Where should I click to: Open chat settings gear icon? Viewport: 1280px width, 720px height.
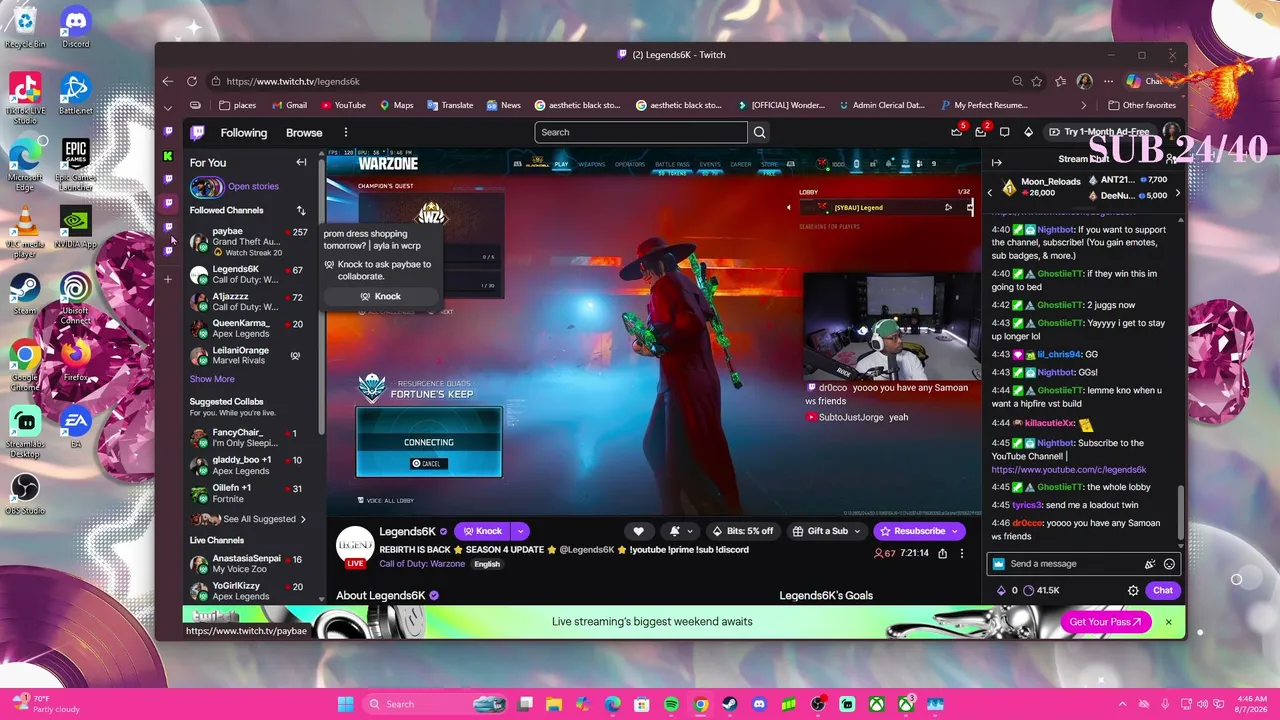[x=1133, y=590]
